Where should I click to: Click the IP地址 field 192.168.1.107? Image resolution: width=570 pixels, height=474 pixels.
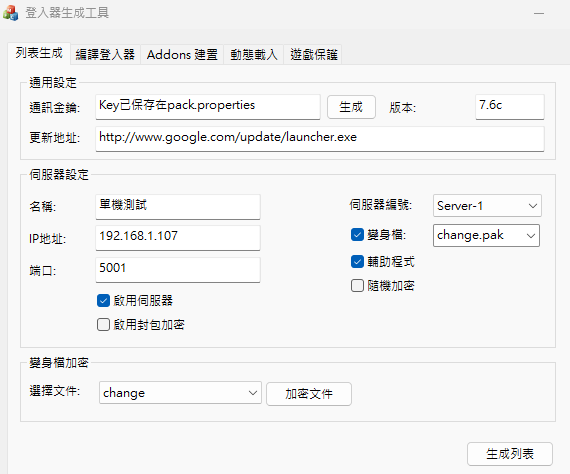178,238
